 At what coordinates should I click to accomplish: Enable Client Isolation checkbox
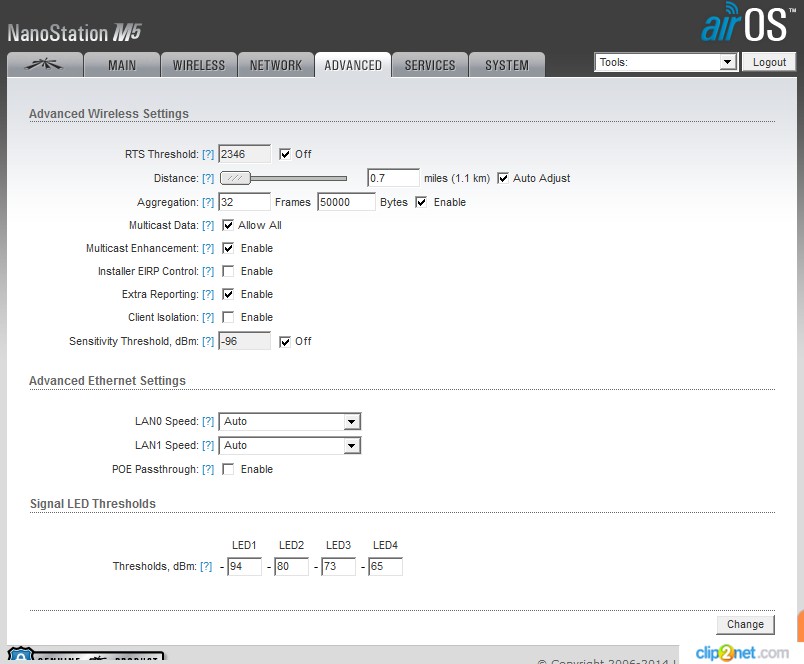pyautogui.click(x=228, y=318)
